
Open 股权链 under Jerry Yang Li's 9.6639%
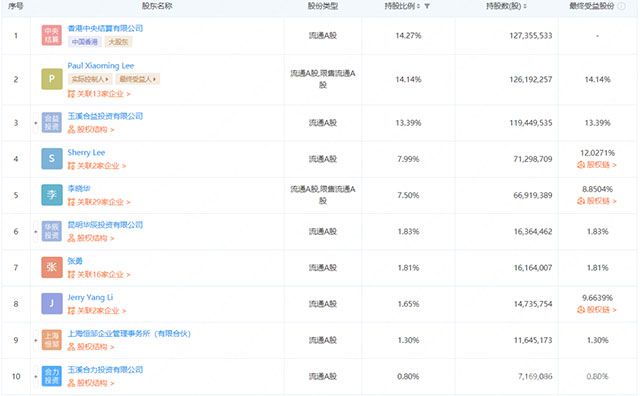[x=597, y=310]
